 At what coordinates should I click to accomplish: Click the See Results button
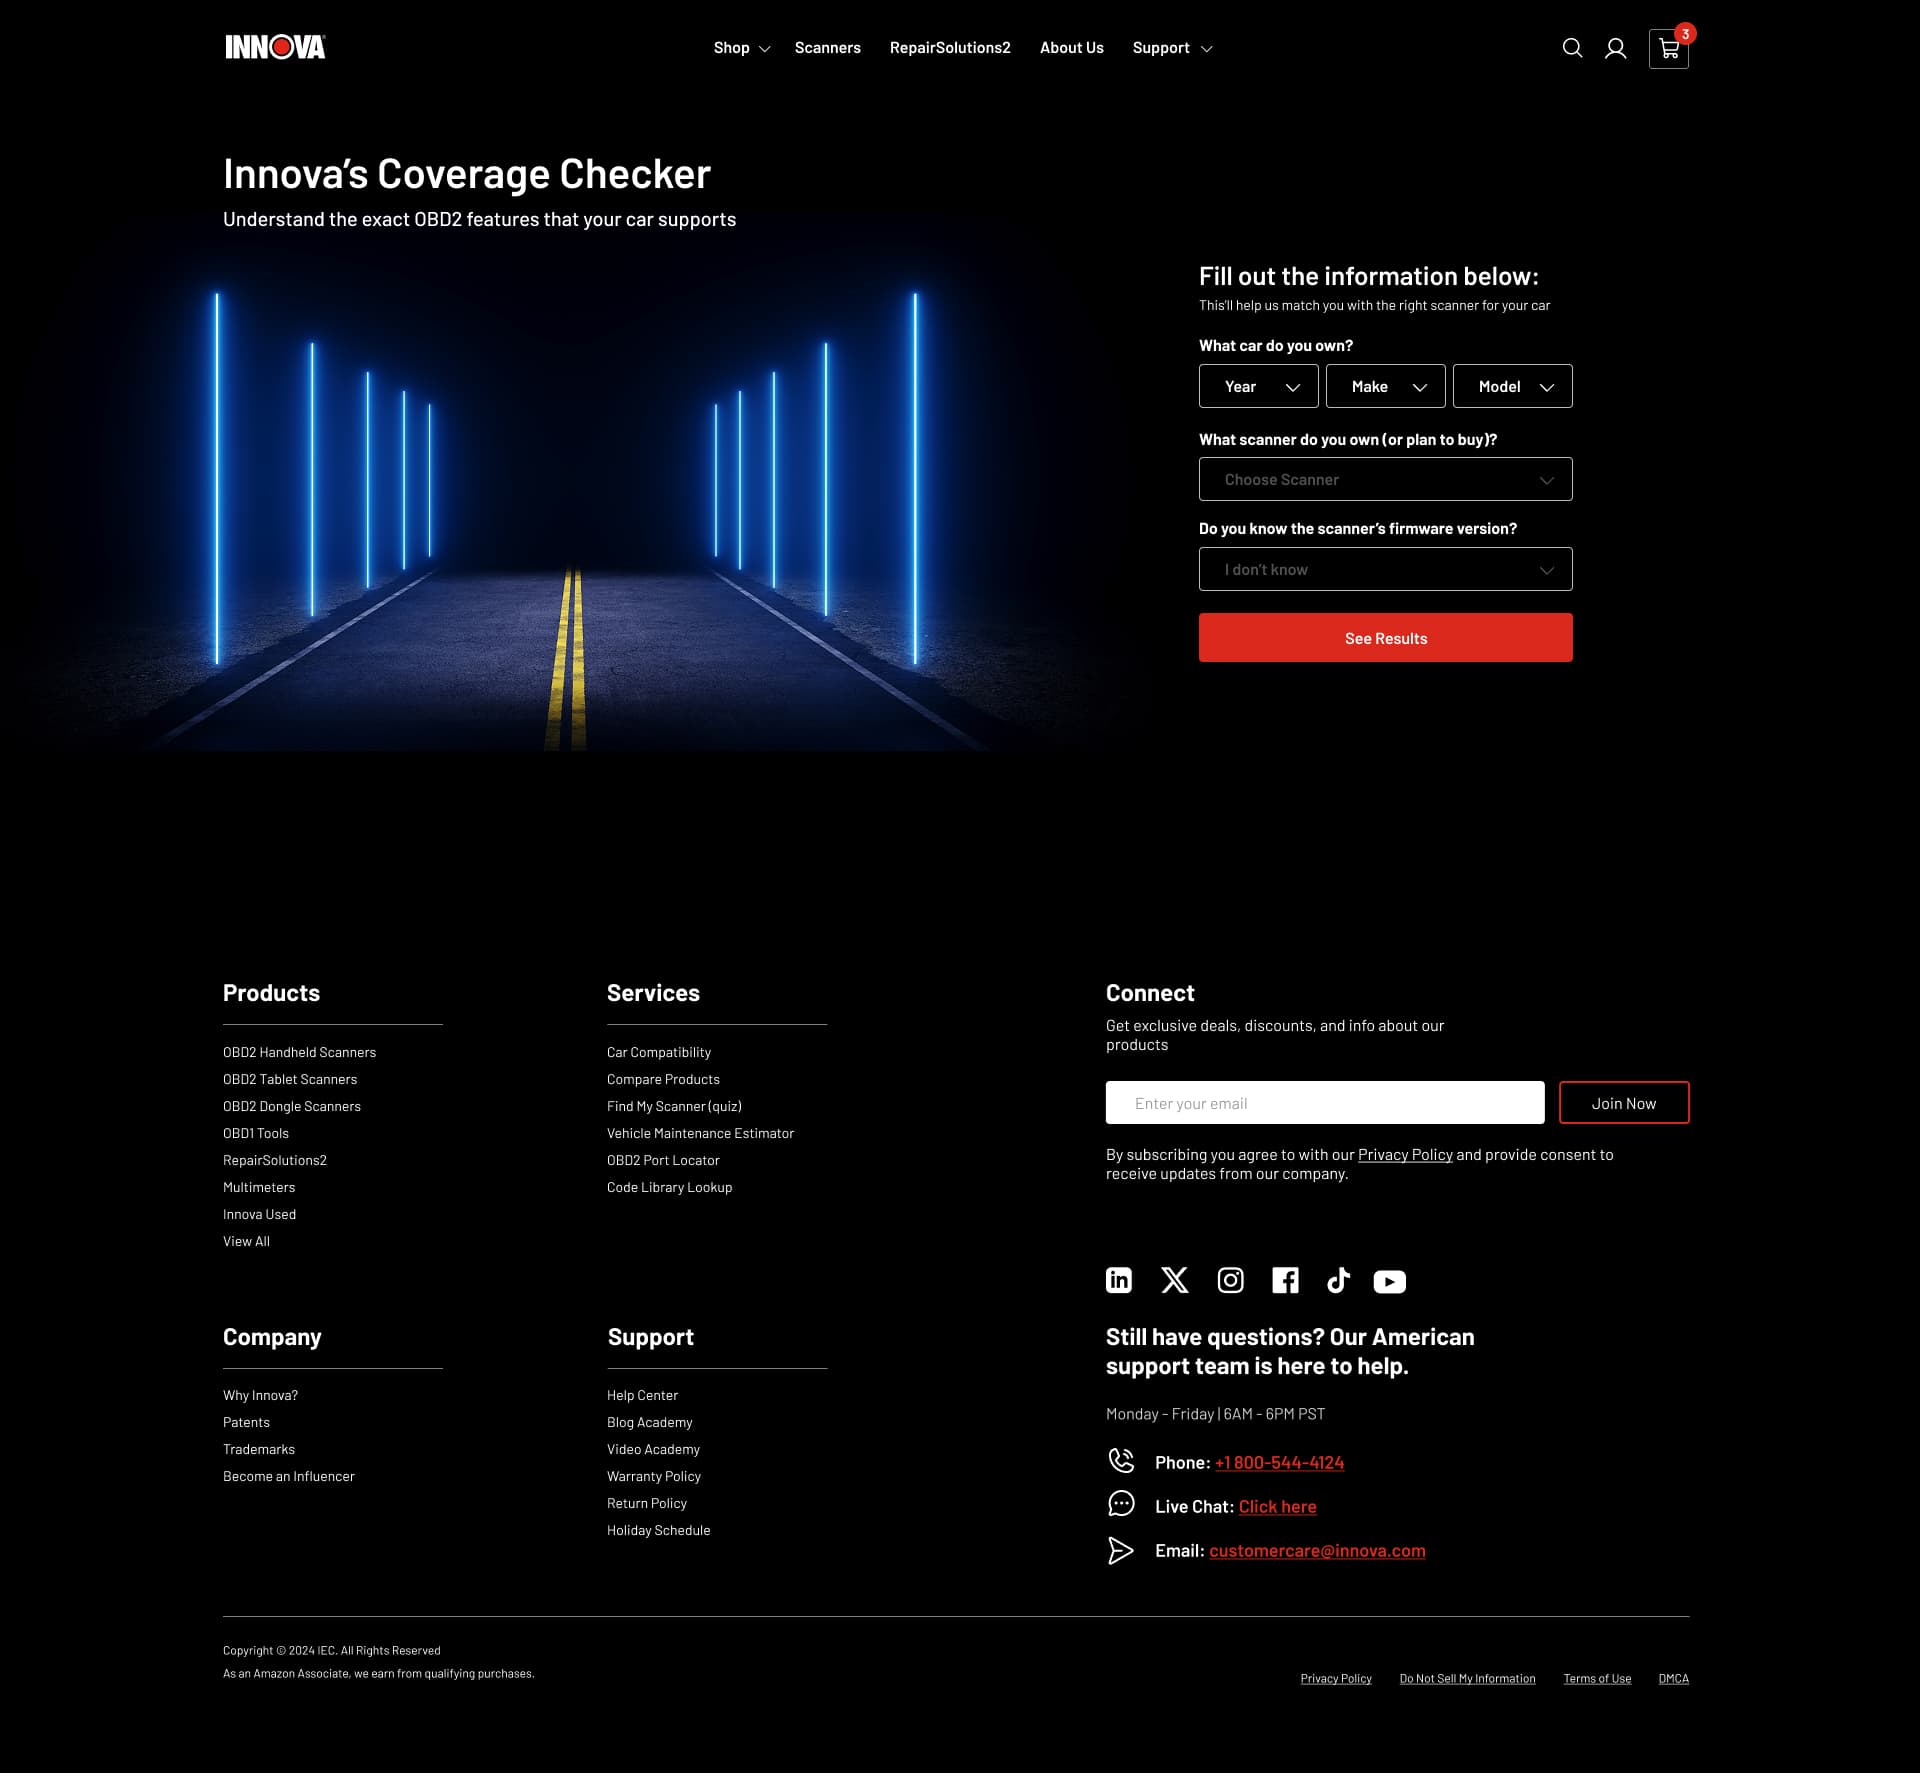(1386, 638)
